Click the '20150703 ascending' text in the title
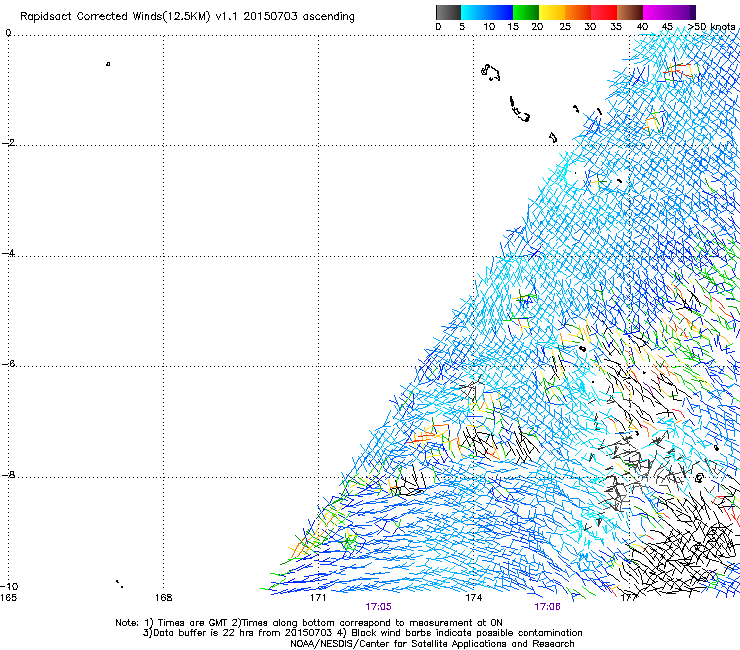This screenshot has width=740, height=650. click(x=299, y=16)
